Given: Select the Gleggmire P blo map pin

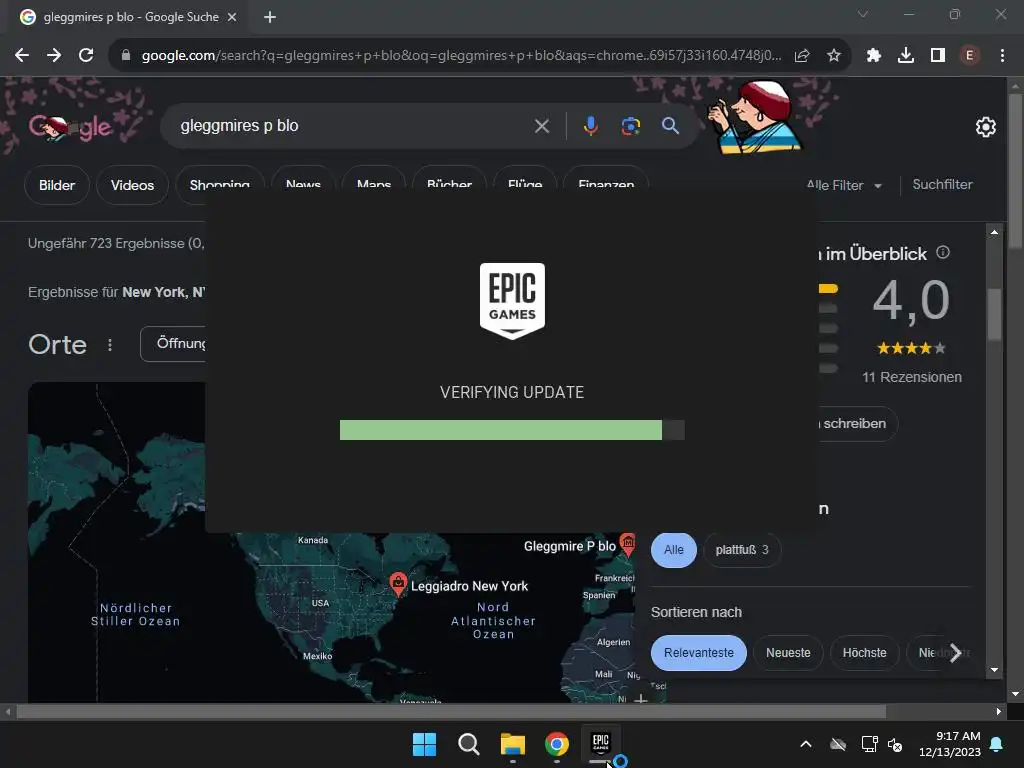Looking at the screenshot, I should pos(628,544).
